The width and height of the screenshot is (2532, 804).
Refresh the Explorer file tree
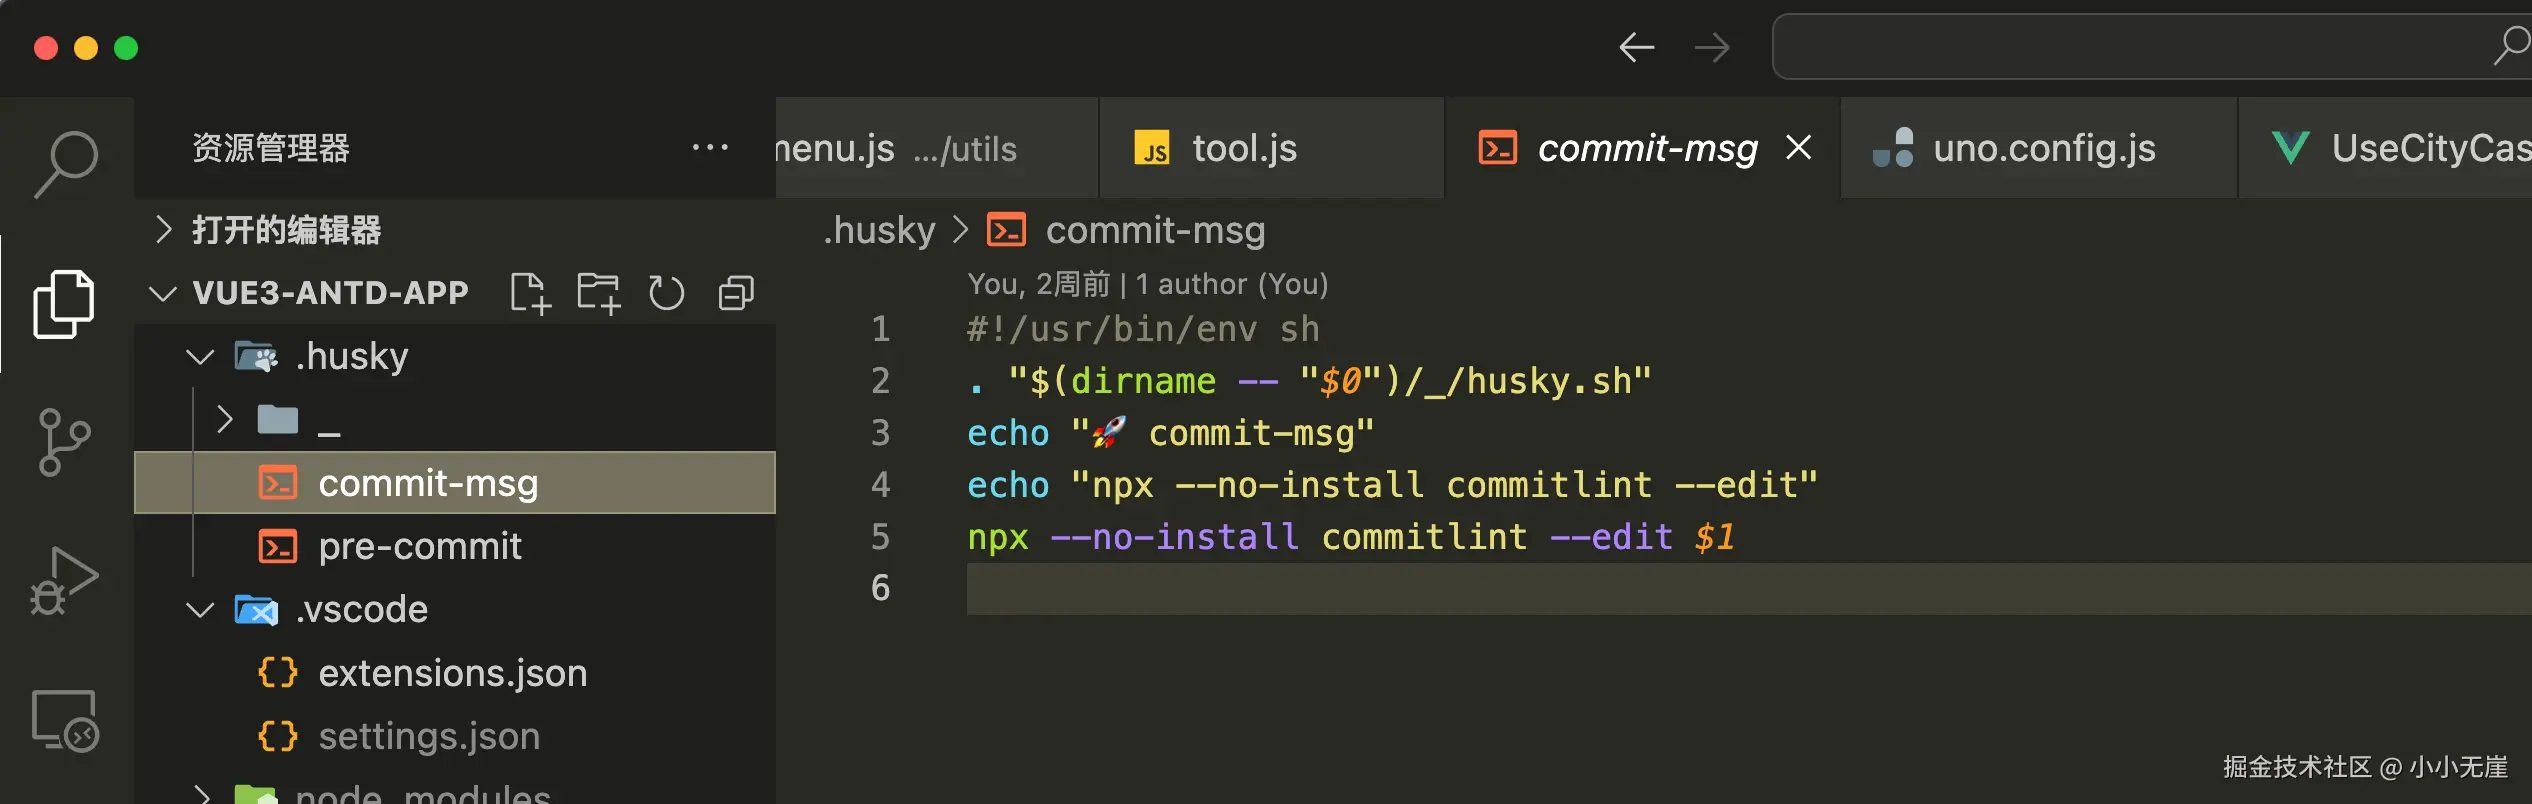point(666,293)
